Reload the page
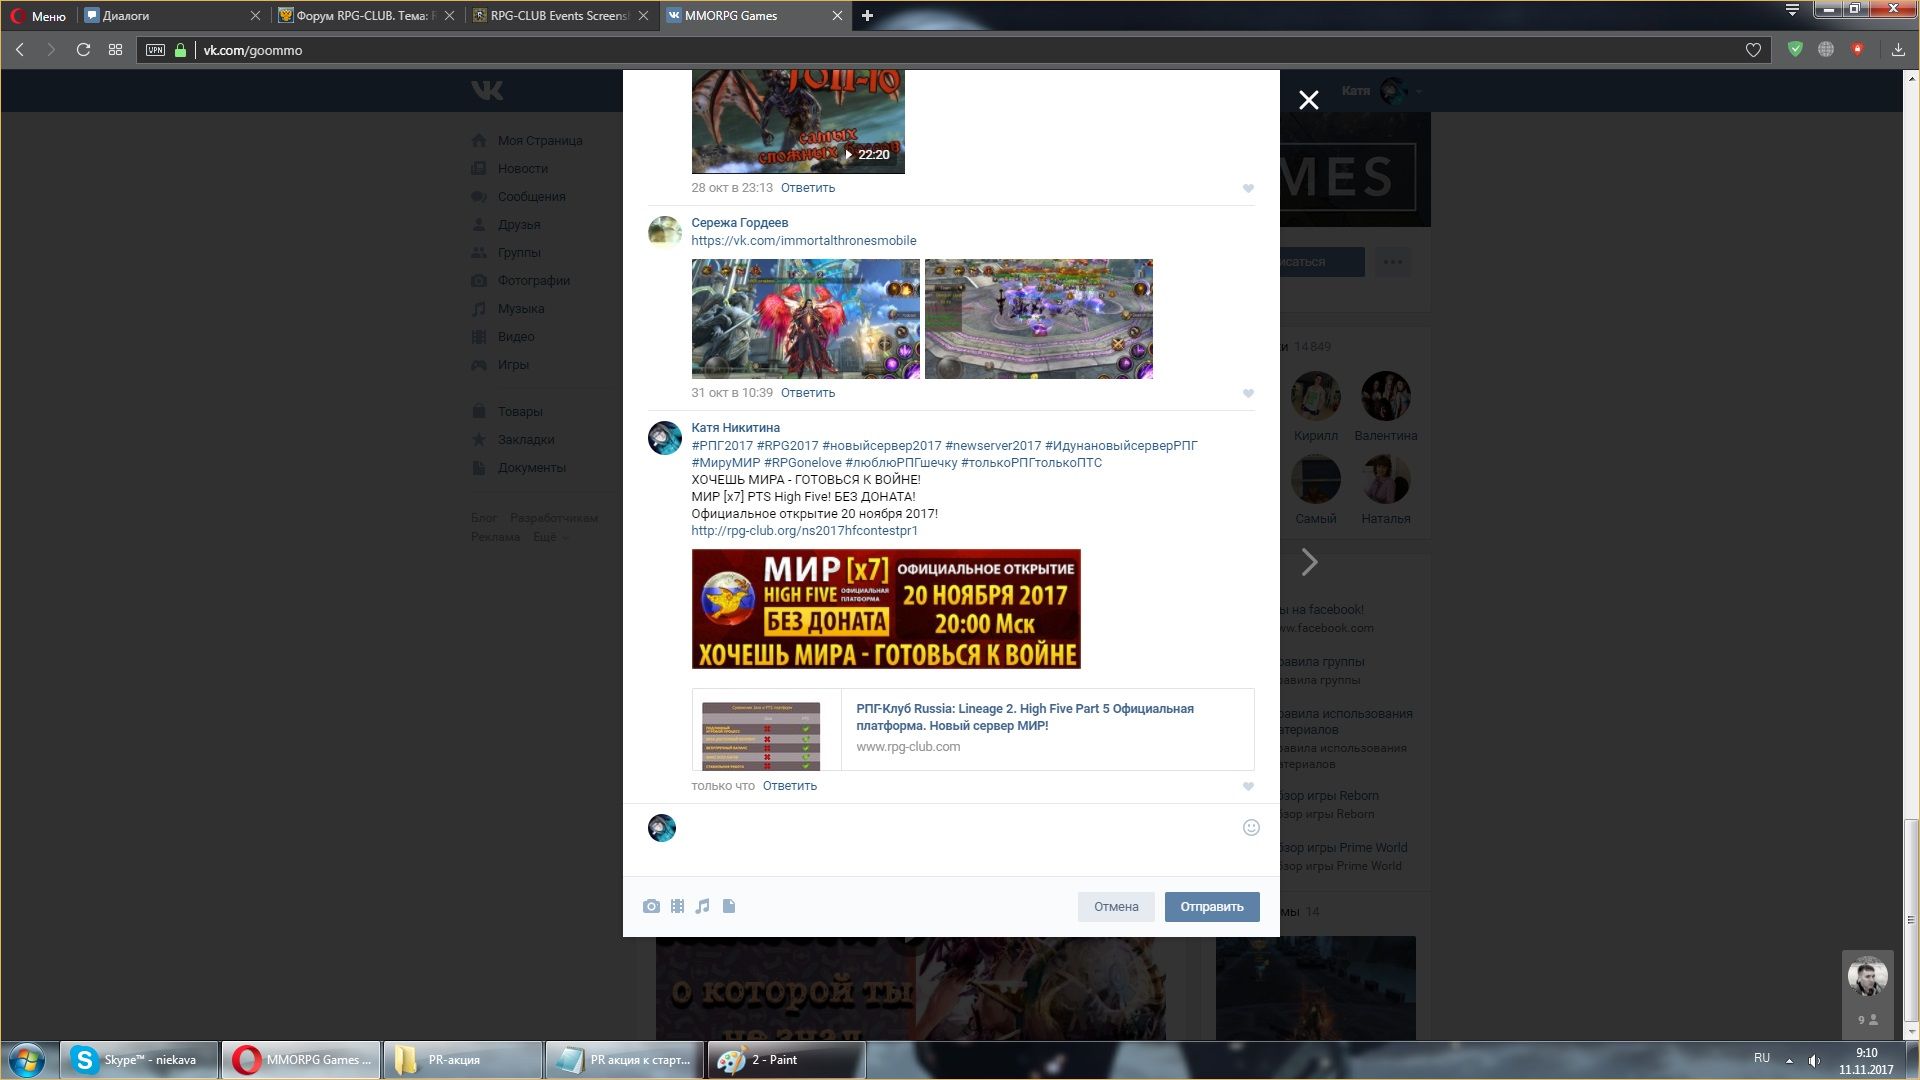The width and height of the screenshot is (1920, 1080). [x=83, y=50]
